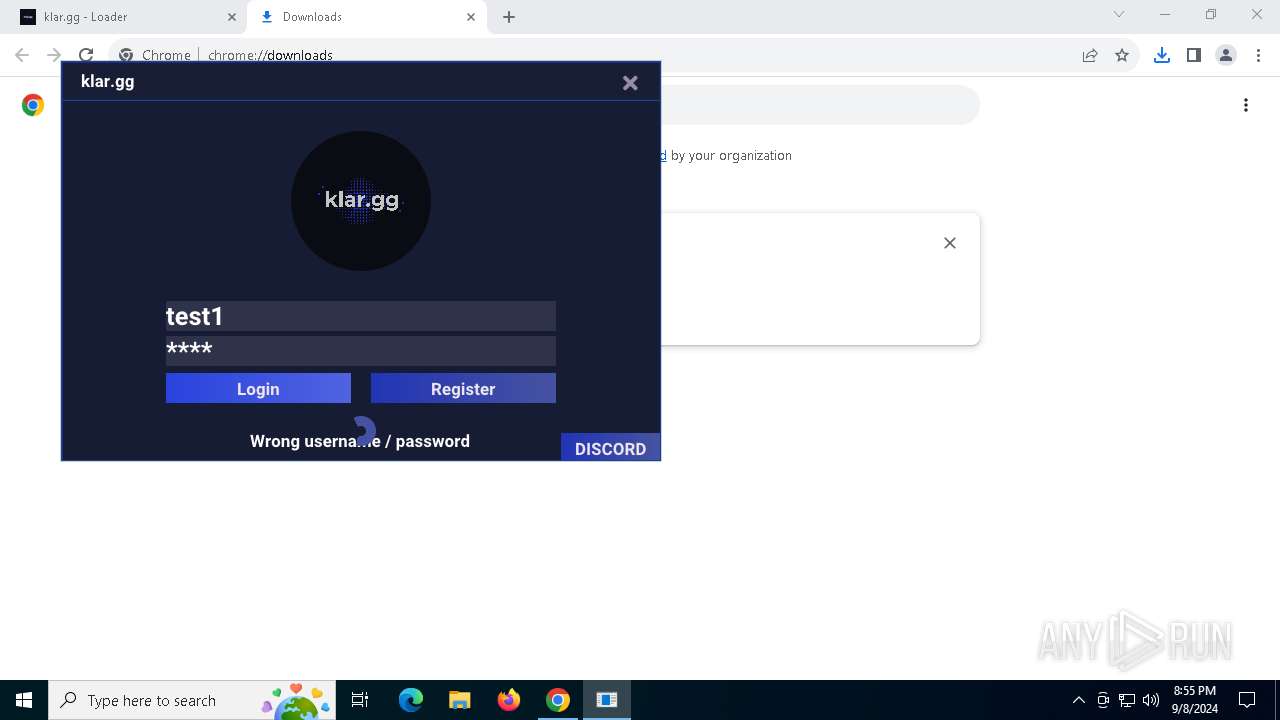Expand the Chrome tab search dropdown

click(x=1119, y=15)
